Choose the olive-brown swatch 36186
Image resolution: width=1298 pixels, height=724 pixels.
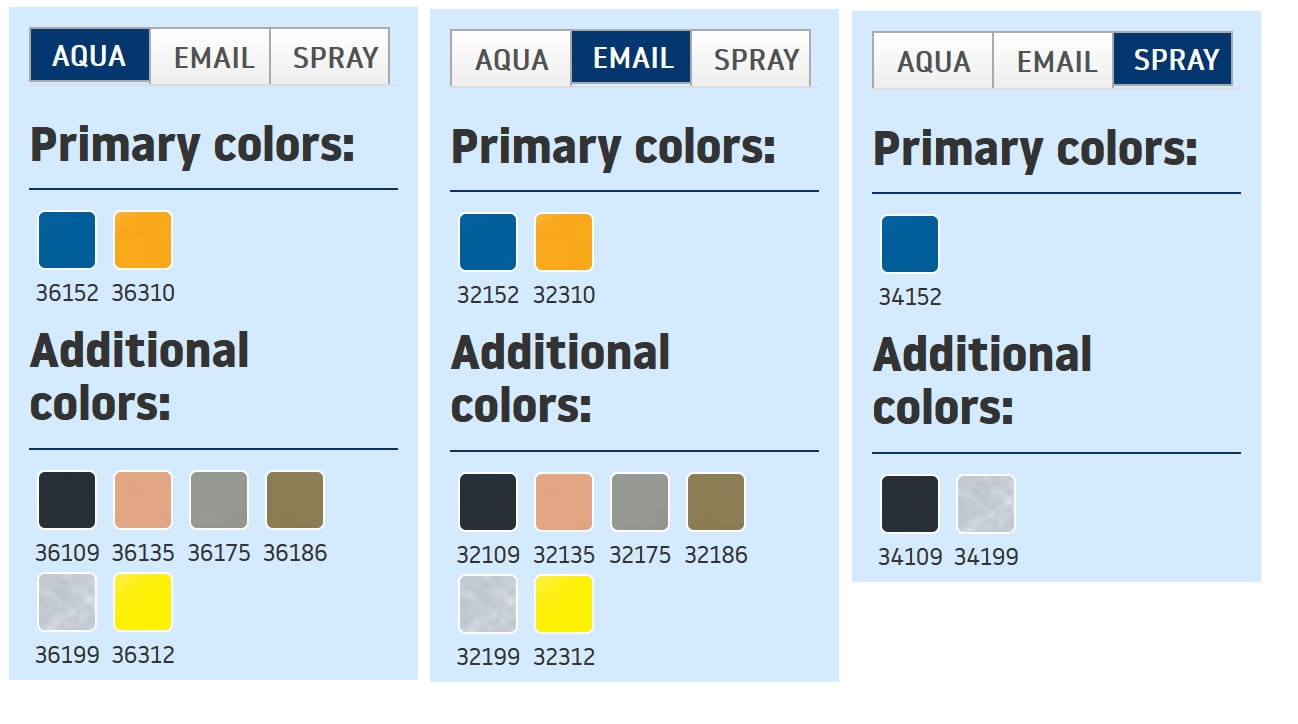pyautogui.click(x=295, y=500)
